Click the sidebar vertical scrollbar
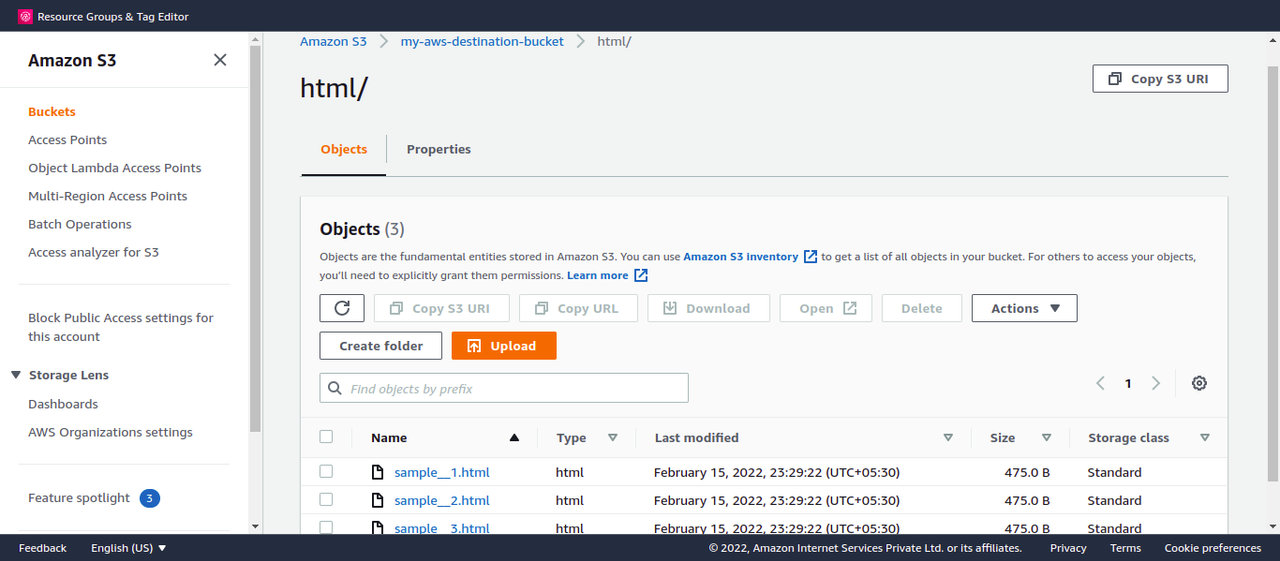The height and width of the screenshot is (561, 1280). (x=256, y=238)
